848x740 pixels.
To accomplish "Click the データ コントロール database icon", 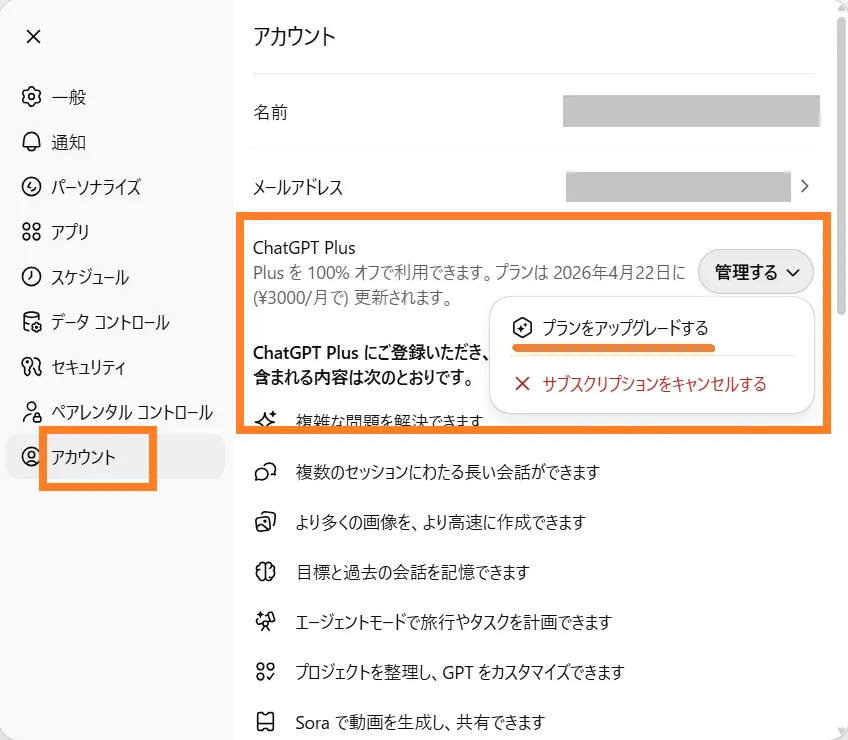I will pyautogui.click(x=32, y=322).
